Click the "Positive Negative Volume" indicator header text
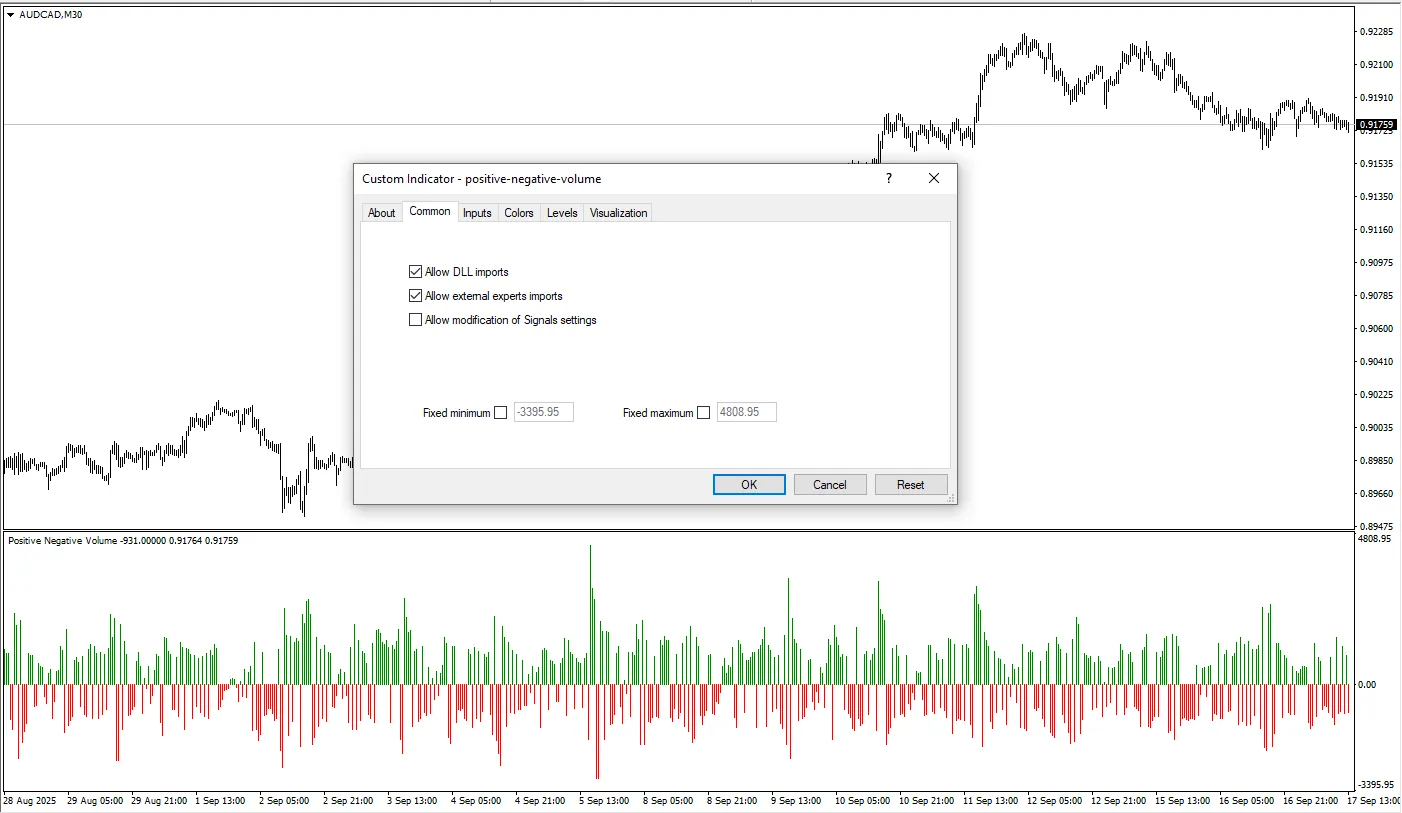 click(x=62, y=541)
